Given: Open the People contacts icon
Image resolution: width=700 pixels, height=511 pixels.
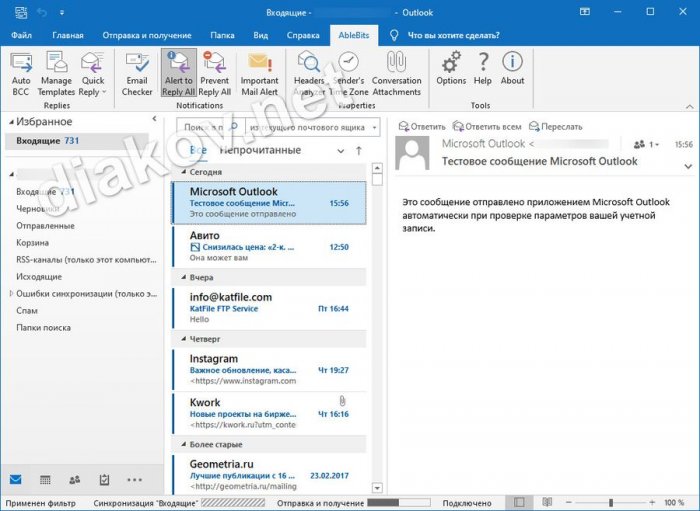Looking at the screenshot, I should tap(75, 480).
